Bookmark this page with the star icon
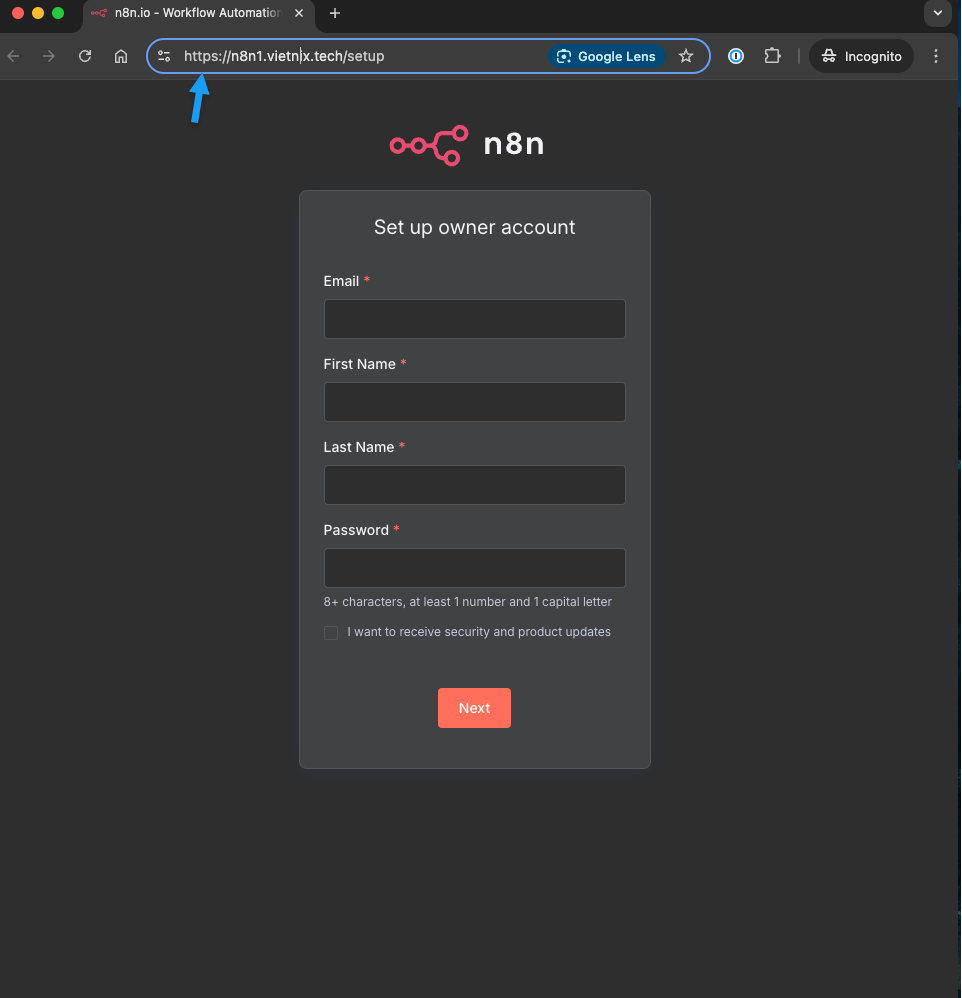Screen dimensions: 962x998 [686, 56]
